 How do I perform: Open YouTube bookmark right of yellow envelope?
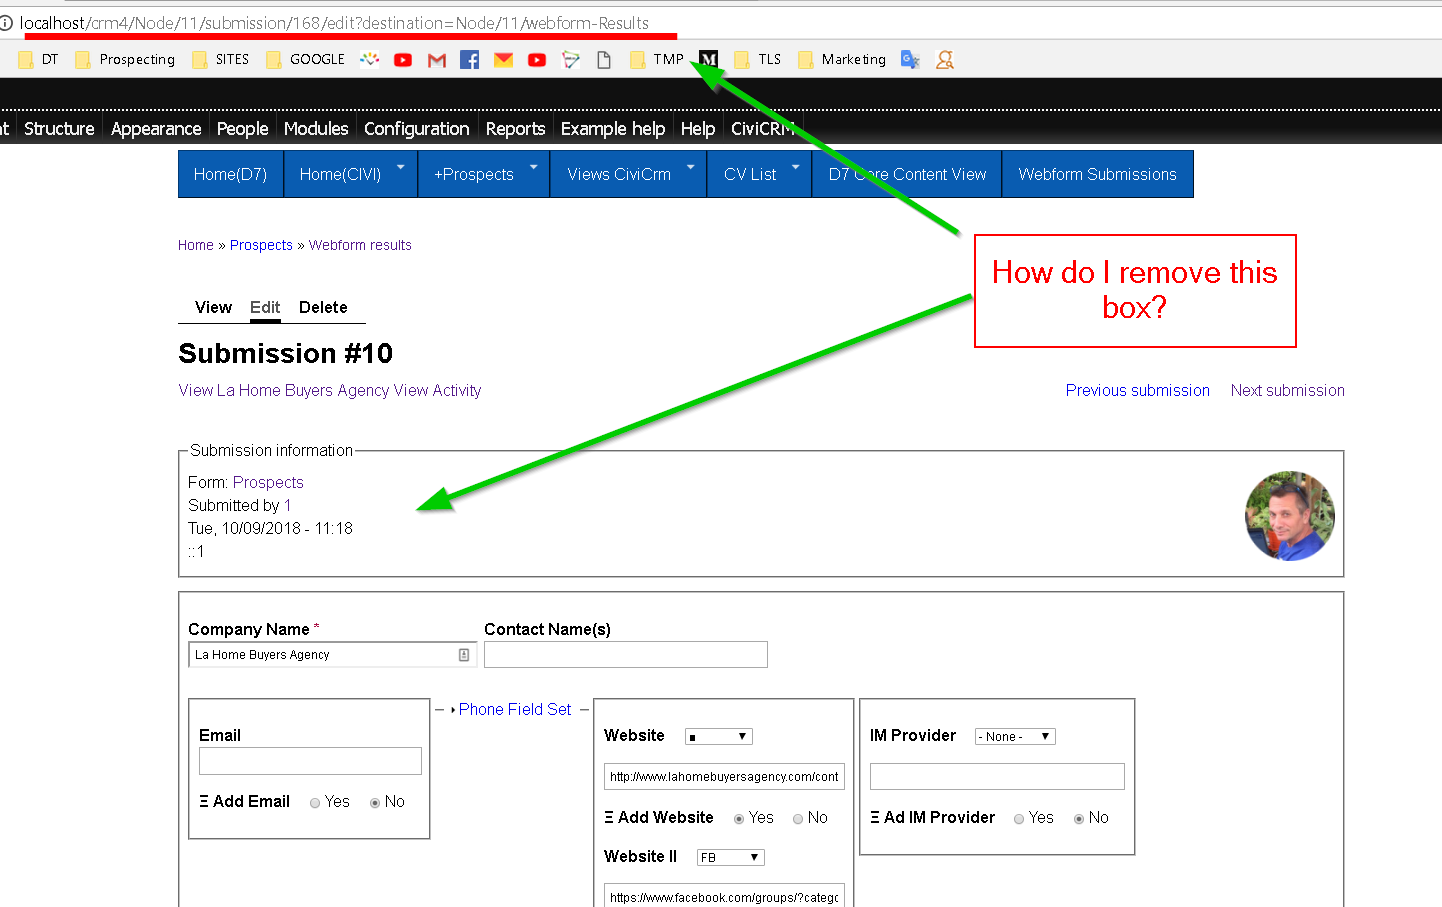[x=537, y=60]
